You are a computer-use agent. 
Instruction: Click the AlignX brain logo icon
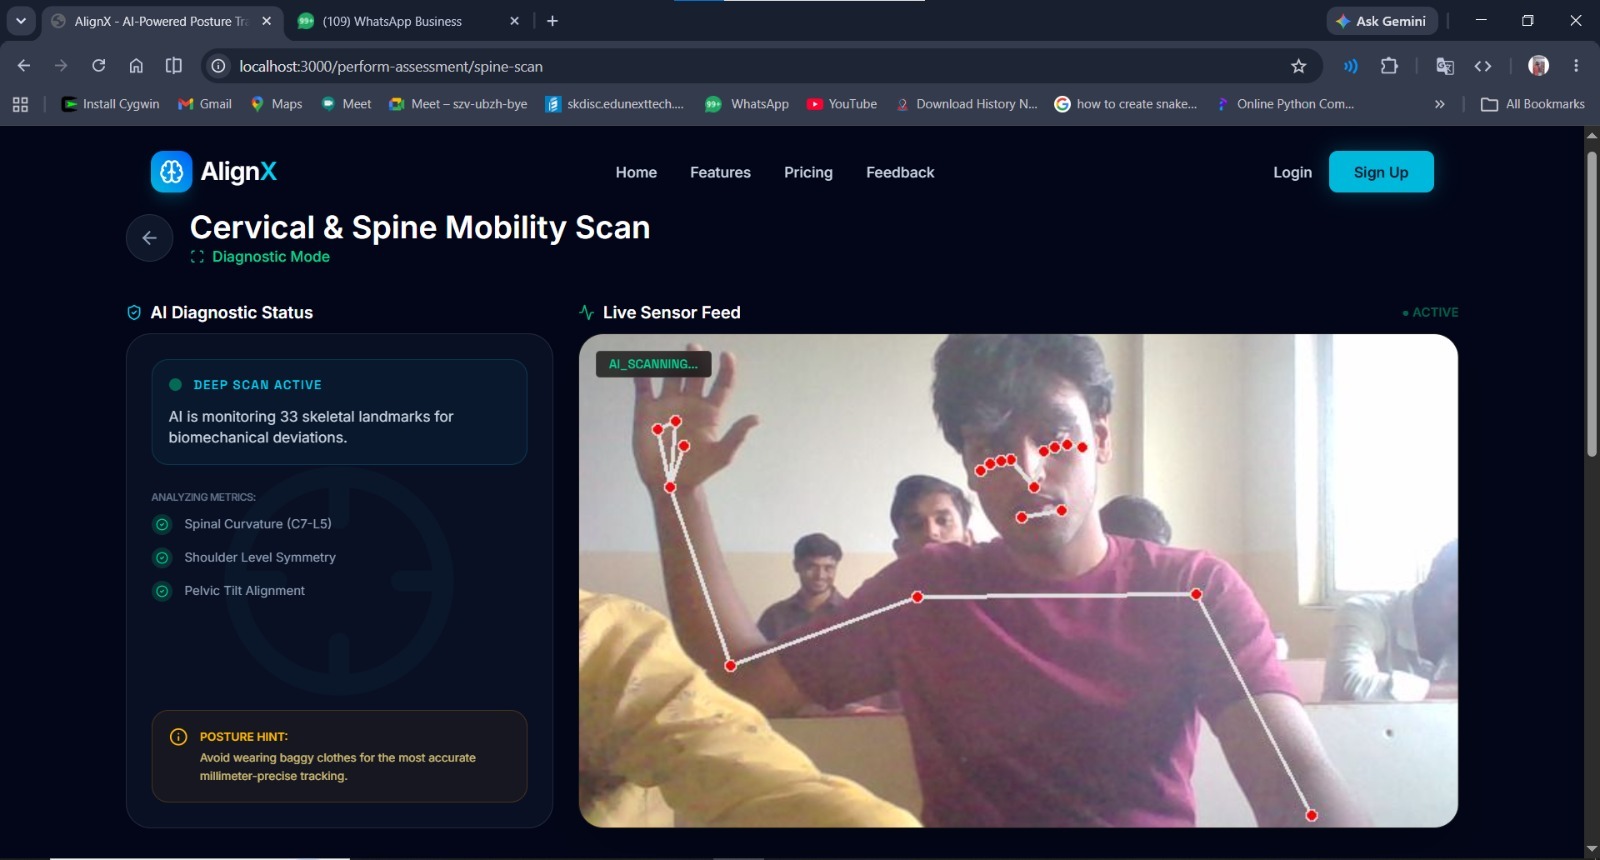[171, 172]
